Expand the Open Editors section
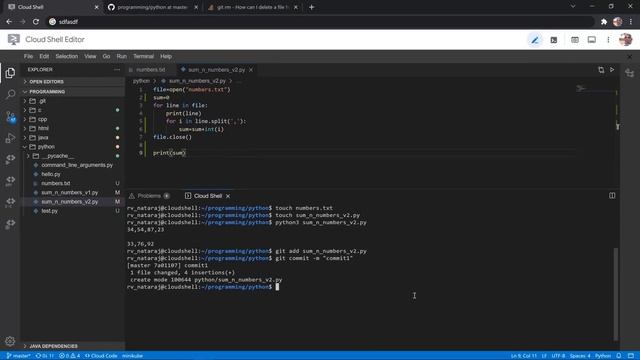Screen dimensions: 640x360 tap(73, 82)
